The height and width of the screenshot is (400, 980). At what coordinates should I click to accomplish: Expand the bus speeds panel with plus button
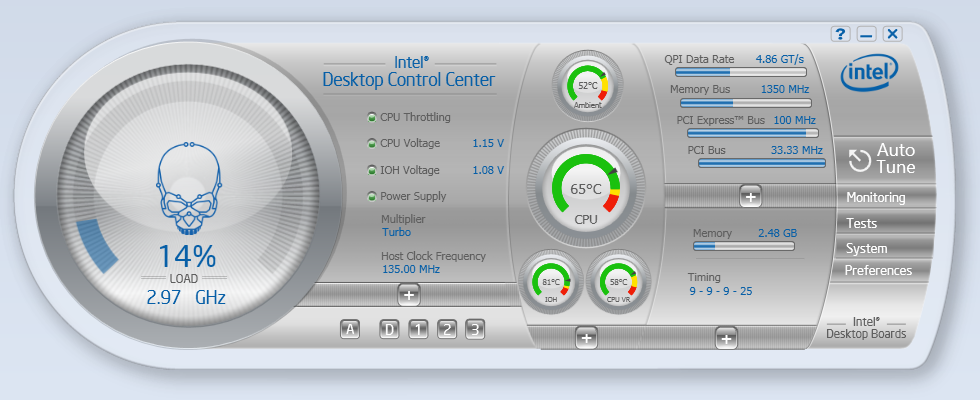[751, 196]
